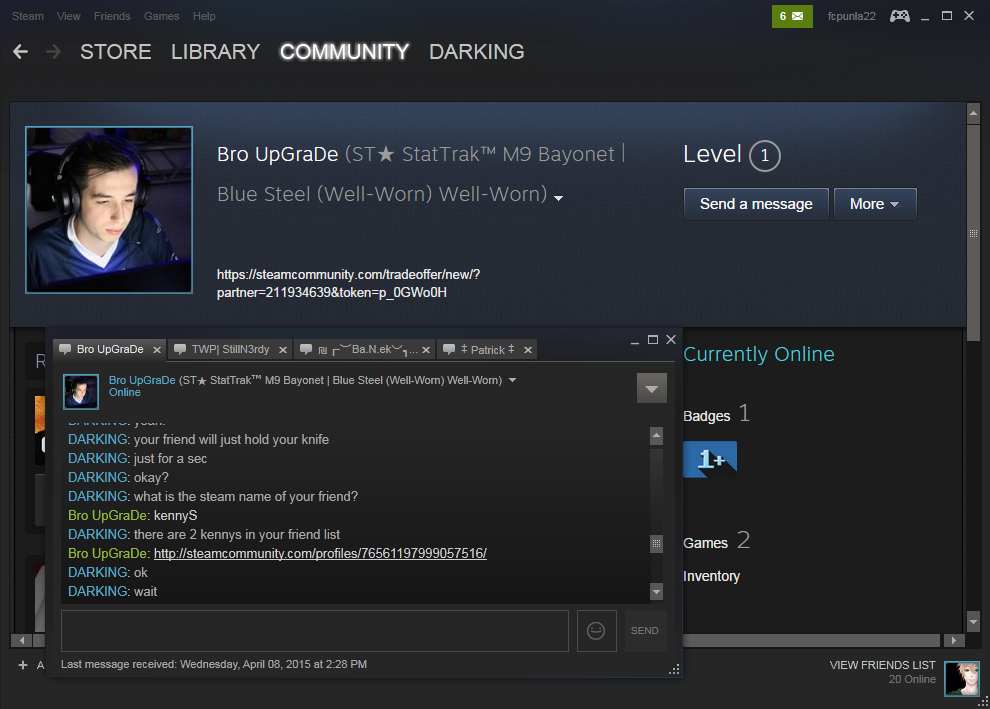
Task: Click Bro UpGraDe's large profile avatar
Action: 109,210
